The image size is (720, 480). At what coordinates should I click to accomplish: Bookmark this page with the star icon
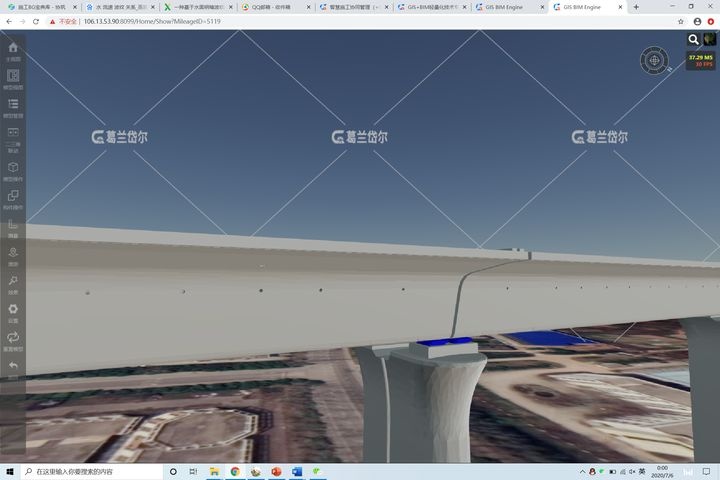click(681, 22)
